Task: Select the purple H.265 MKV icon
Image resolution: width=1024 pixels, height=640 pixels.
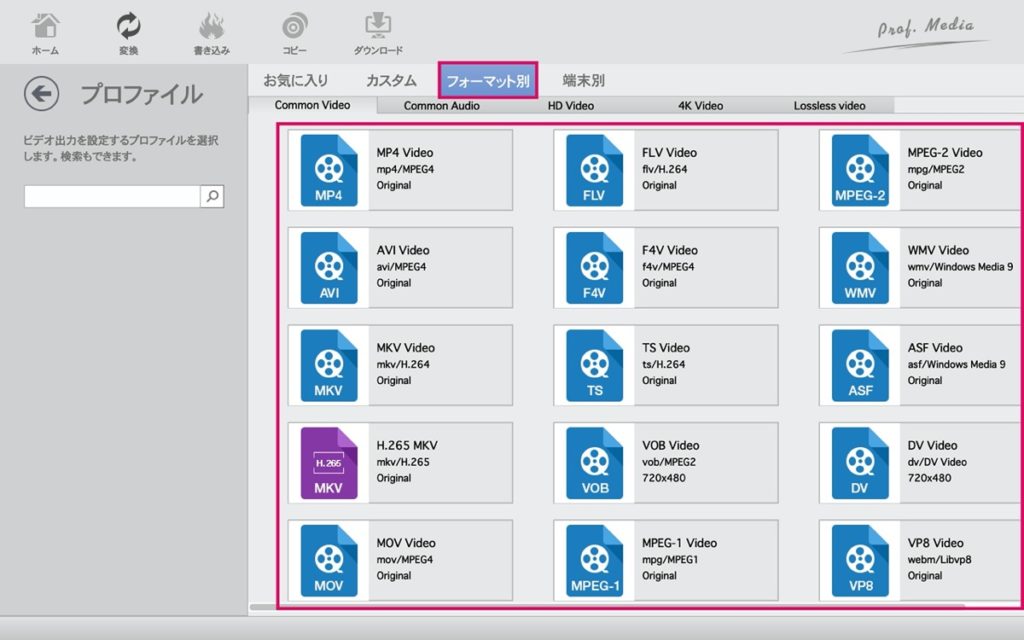Action: point(329,463)
